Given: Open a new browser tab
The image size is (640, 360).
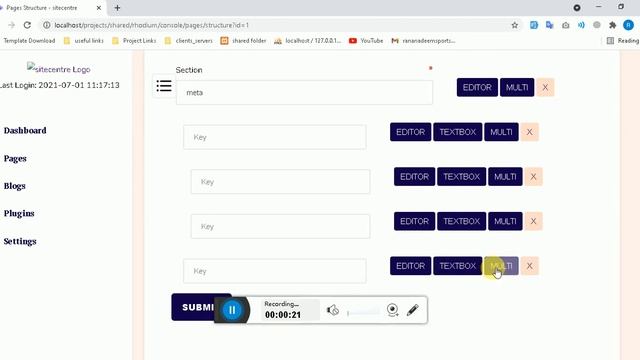Looking at the screenshot, I should pyautogui.click(x=117, y=8).
